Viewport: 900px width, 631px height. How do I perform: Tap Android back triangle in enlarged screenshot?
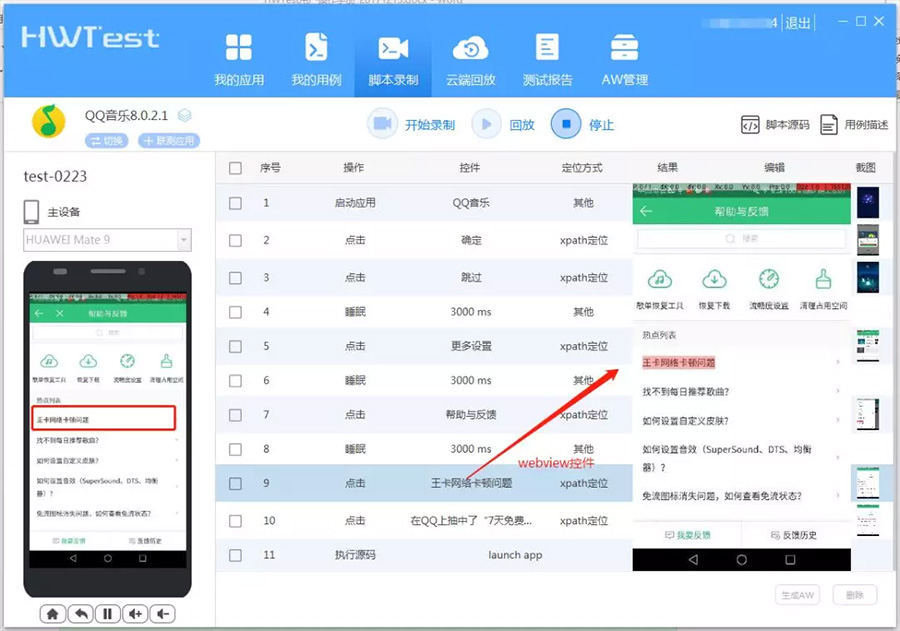(693, 559)
